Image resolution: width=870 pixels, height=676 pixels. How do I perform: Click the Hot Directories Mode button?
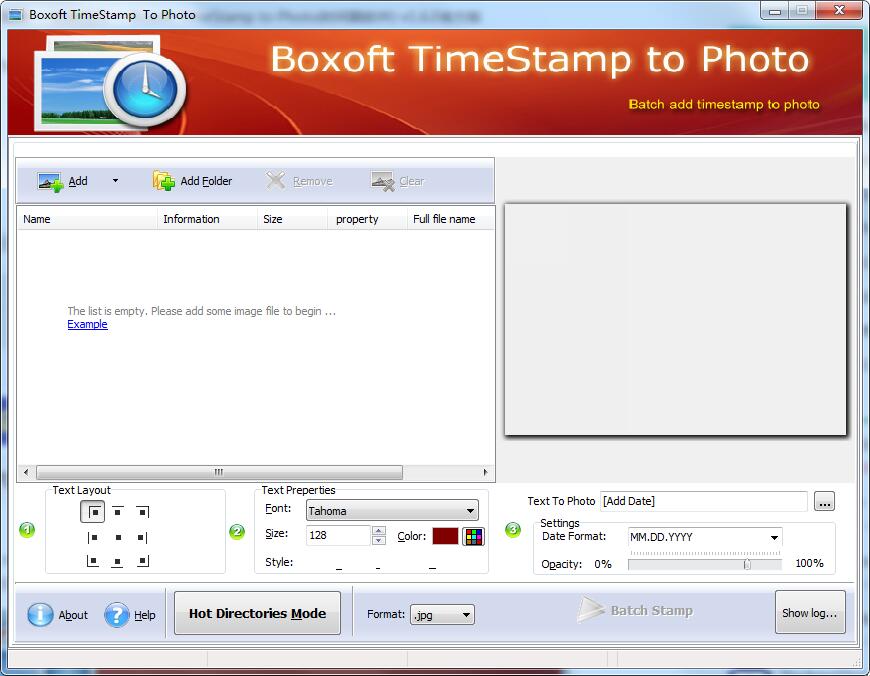pos(257,613)
